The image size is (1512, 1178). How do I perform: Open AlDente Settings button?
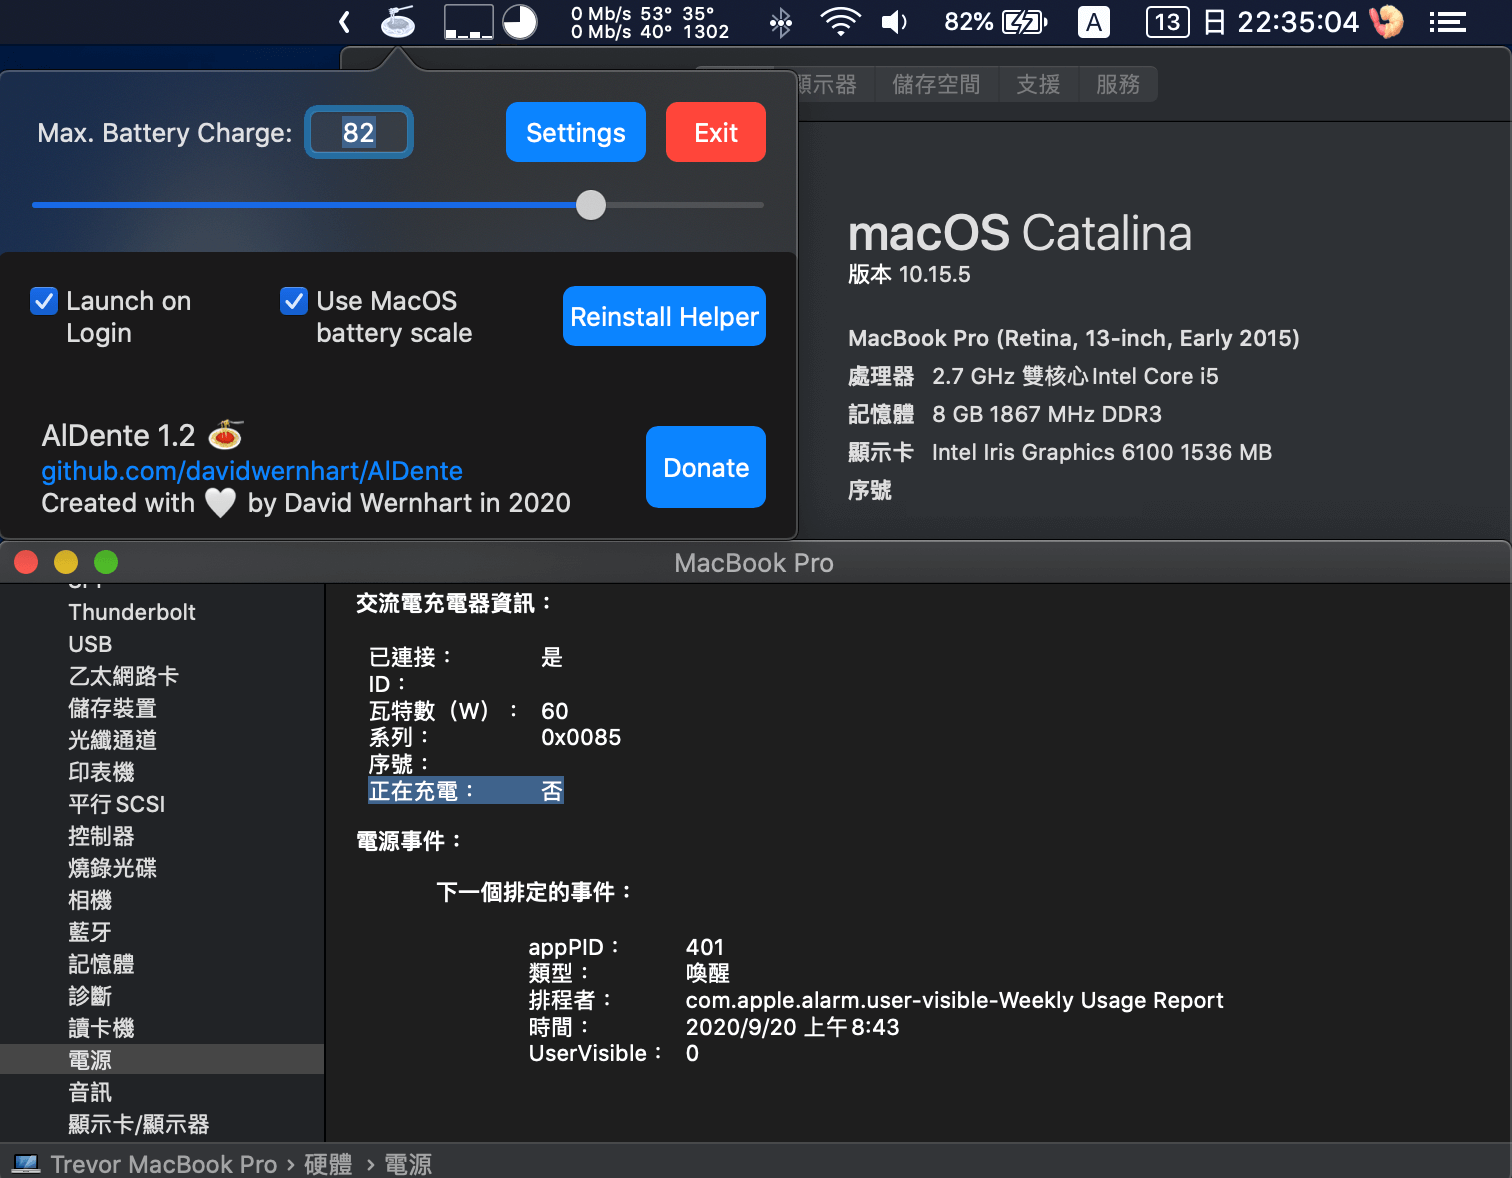coord(575,132)
